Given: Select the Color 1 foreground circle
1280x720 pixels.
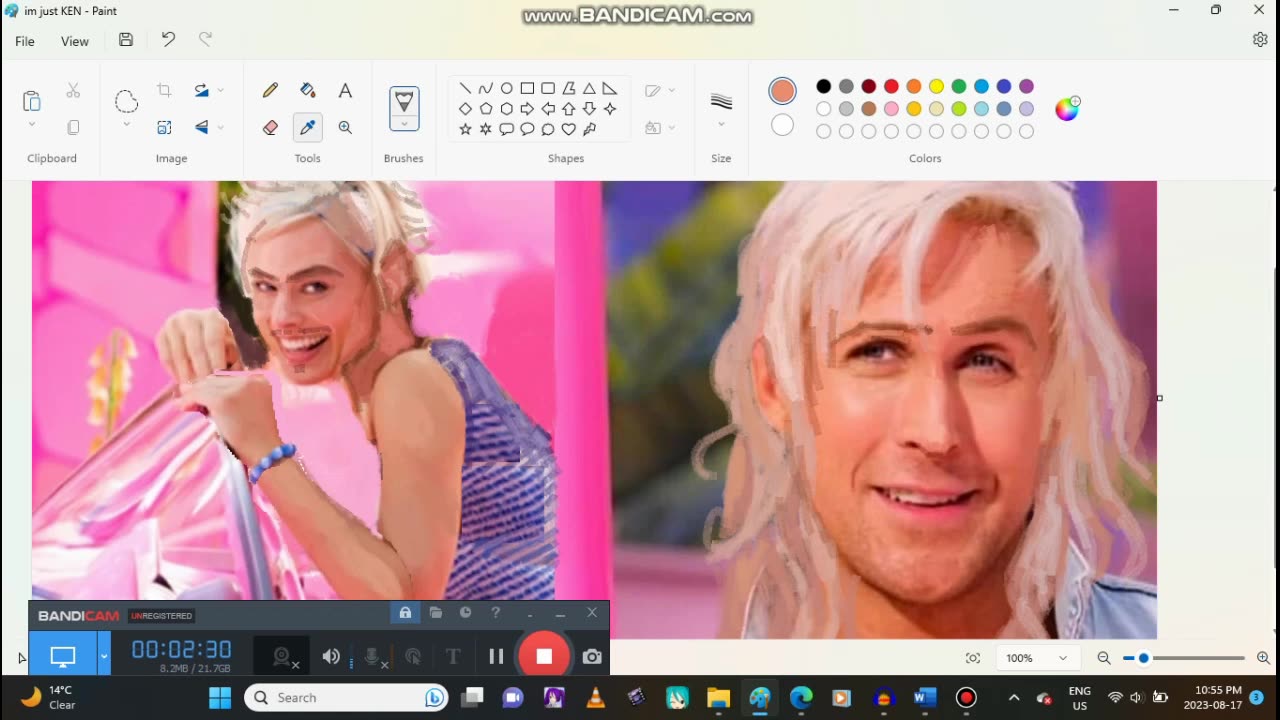Looking at the screenshot, I should pos(782,91).
